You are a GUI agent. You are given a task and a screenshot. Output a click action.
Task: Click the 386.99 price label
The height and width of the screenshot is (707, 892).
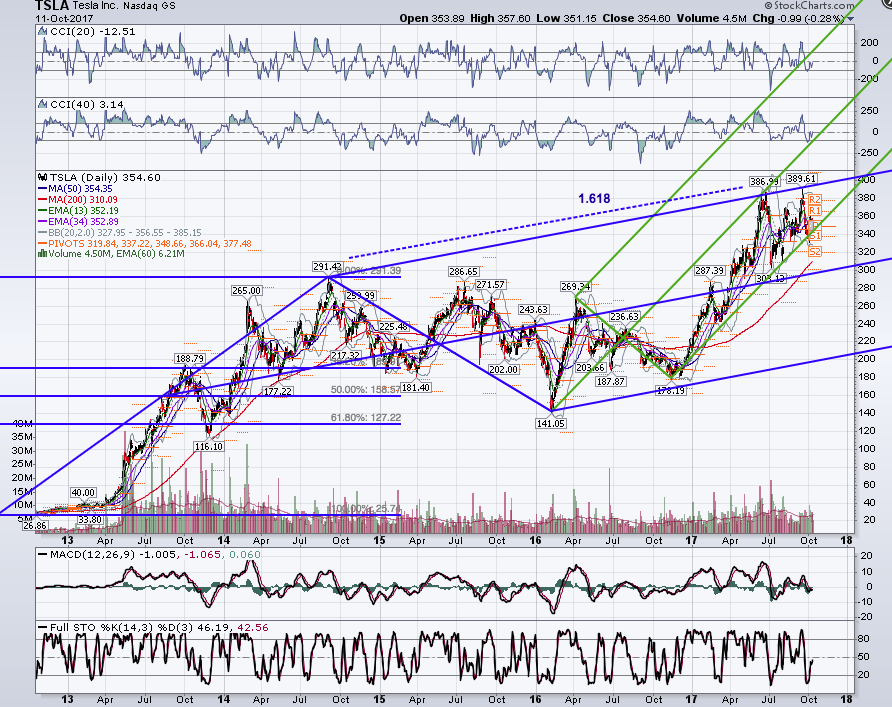764,181
